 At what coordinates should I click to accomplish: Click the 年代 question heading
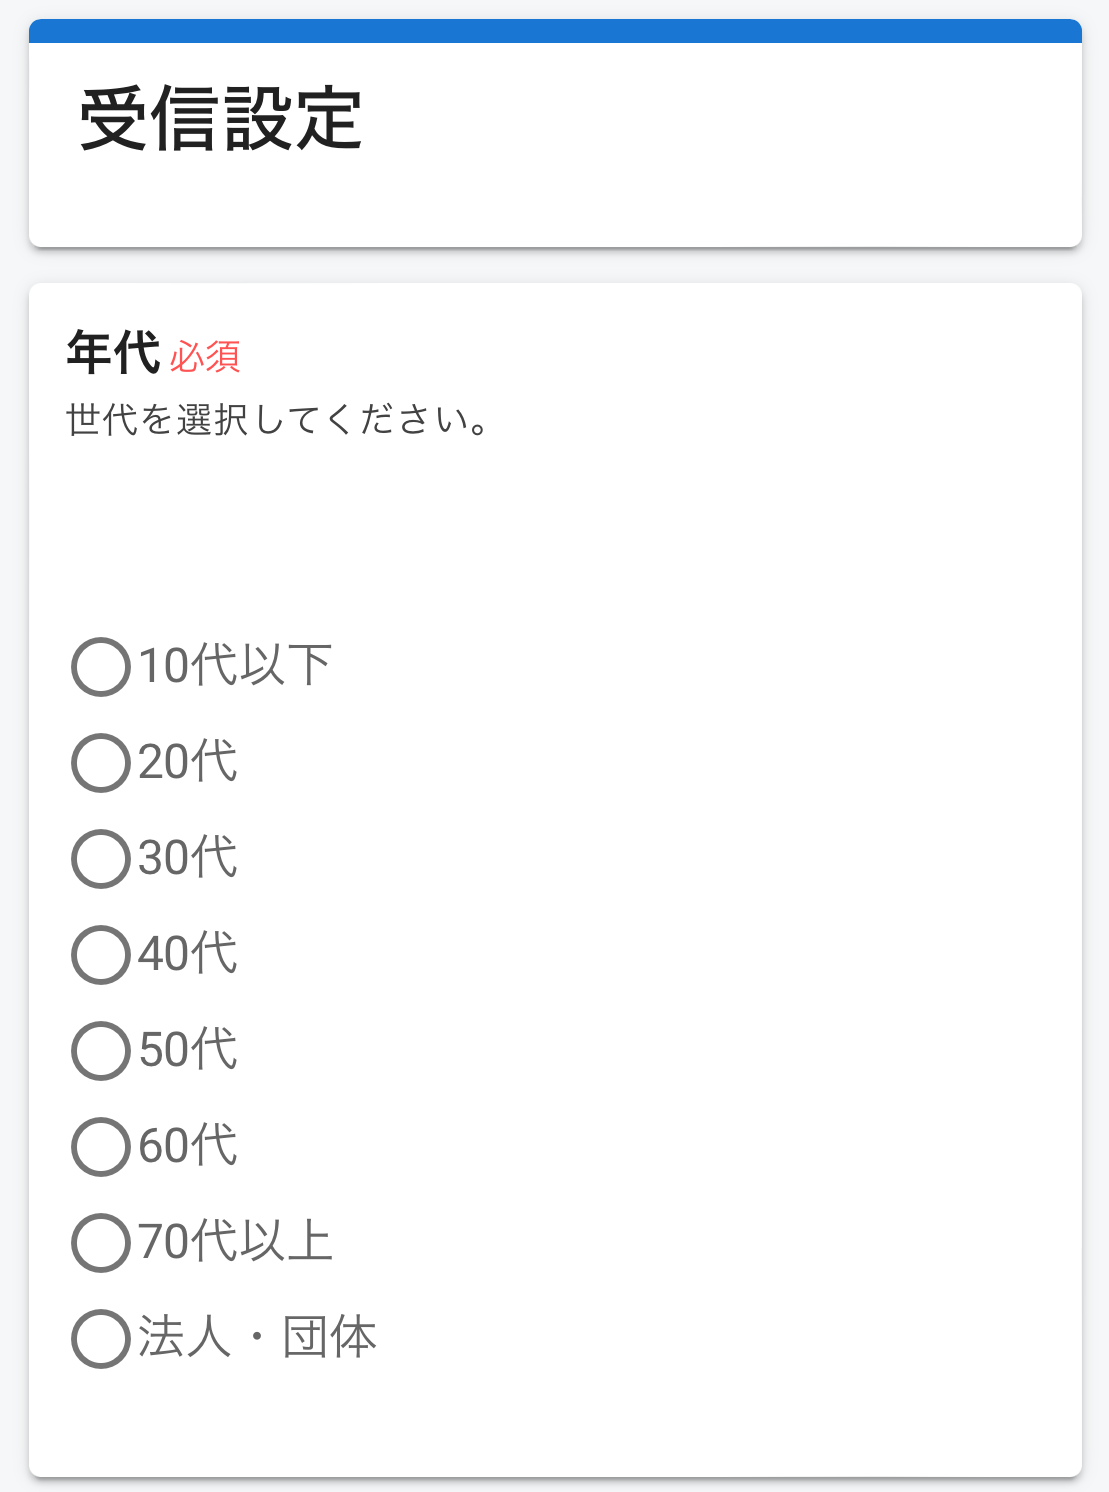pyautogui.click(x=113, y=354)
